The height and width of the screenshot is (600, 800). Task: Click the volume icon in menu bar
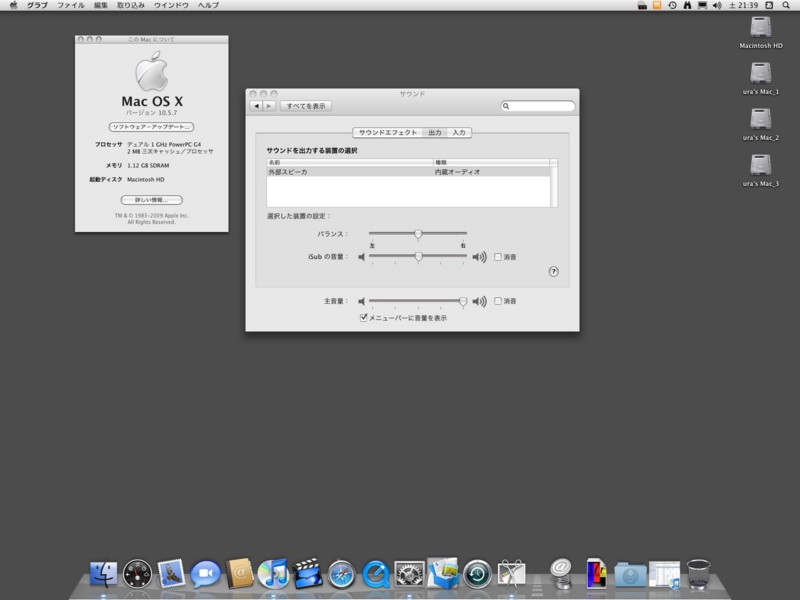tap(717, 5)
